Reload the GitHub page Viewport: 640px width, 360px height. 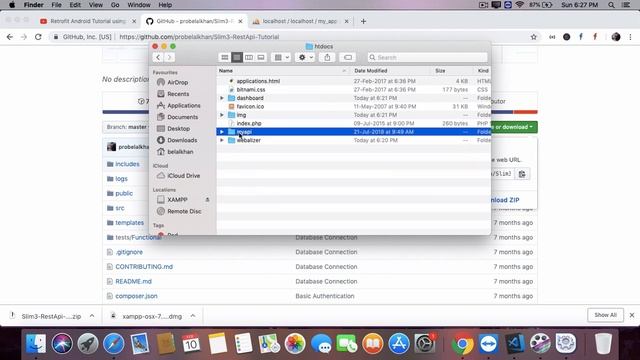(38, 37)
